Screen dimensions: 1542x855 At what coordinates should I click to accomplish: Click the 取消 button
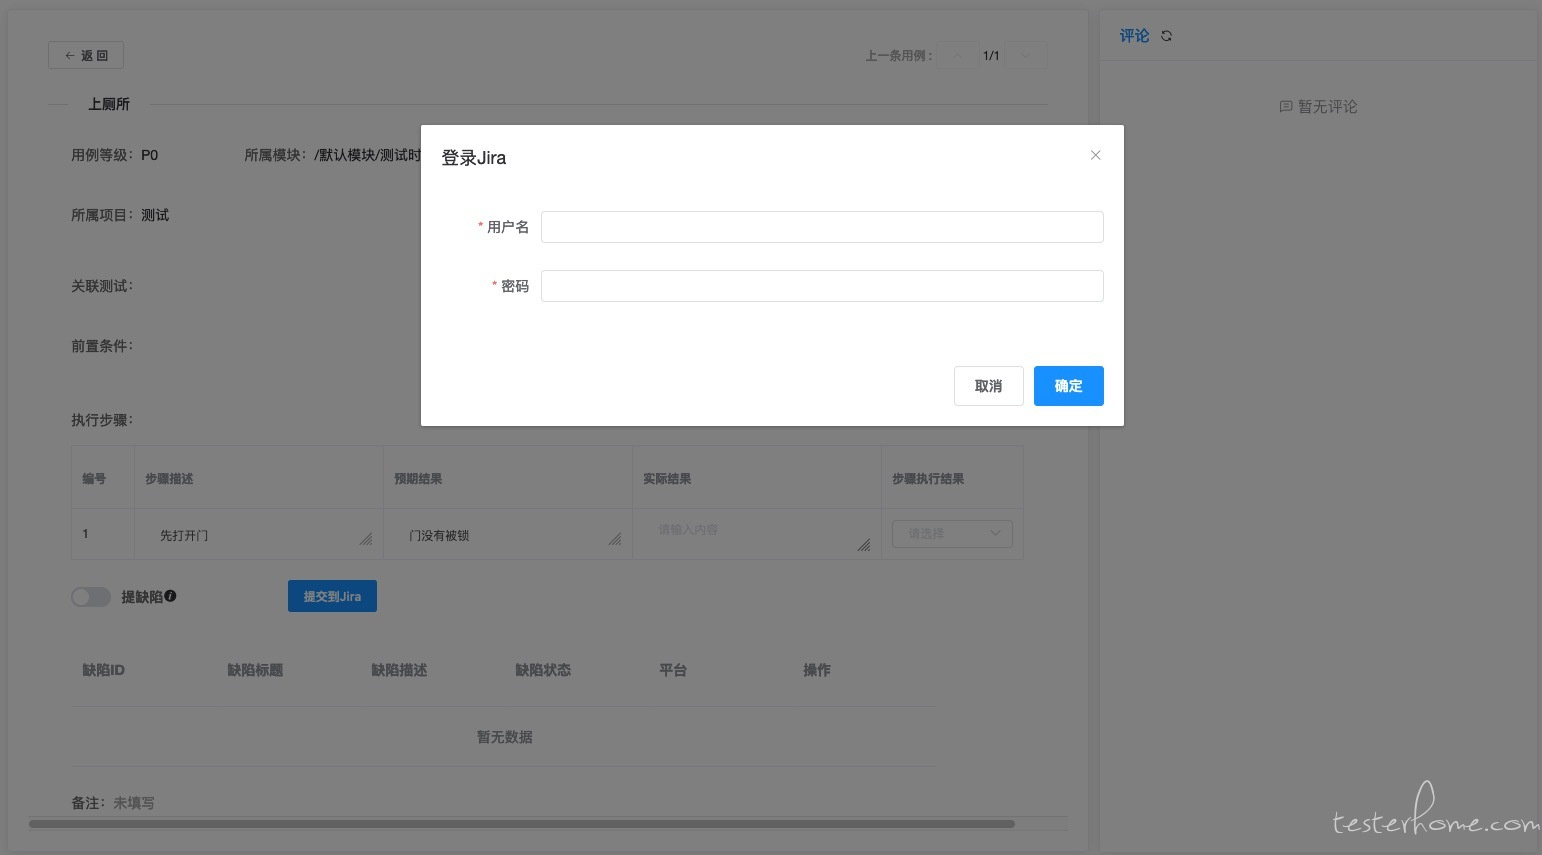(988, 386)
